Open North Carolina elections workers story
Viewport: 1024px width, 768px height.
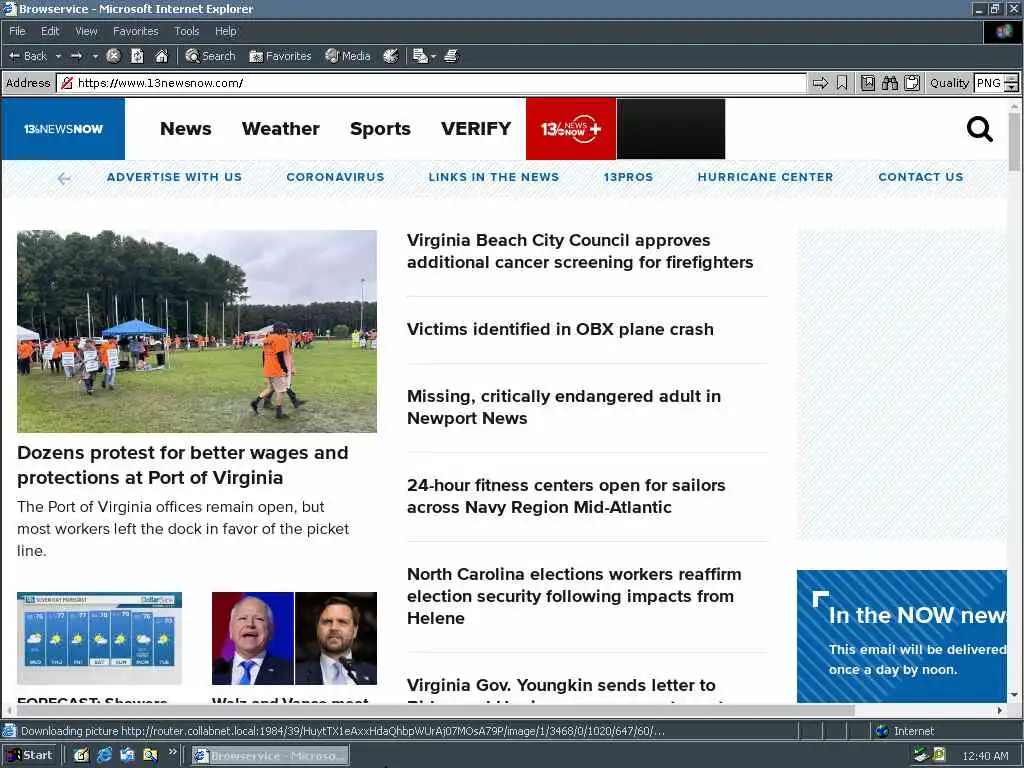[574, 596]
